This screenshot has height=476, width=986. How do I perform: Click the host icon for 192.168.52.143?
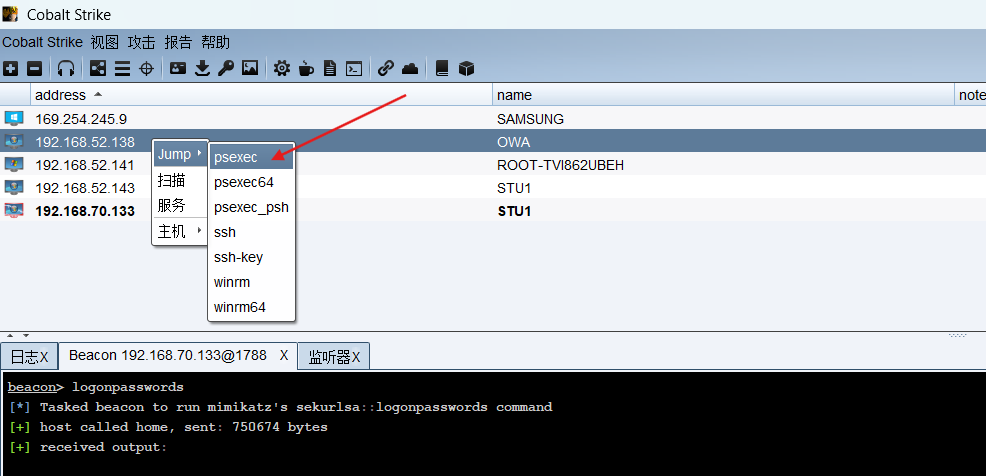coord(14,188)
